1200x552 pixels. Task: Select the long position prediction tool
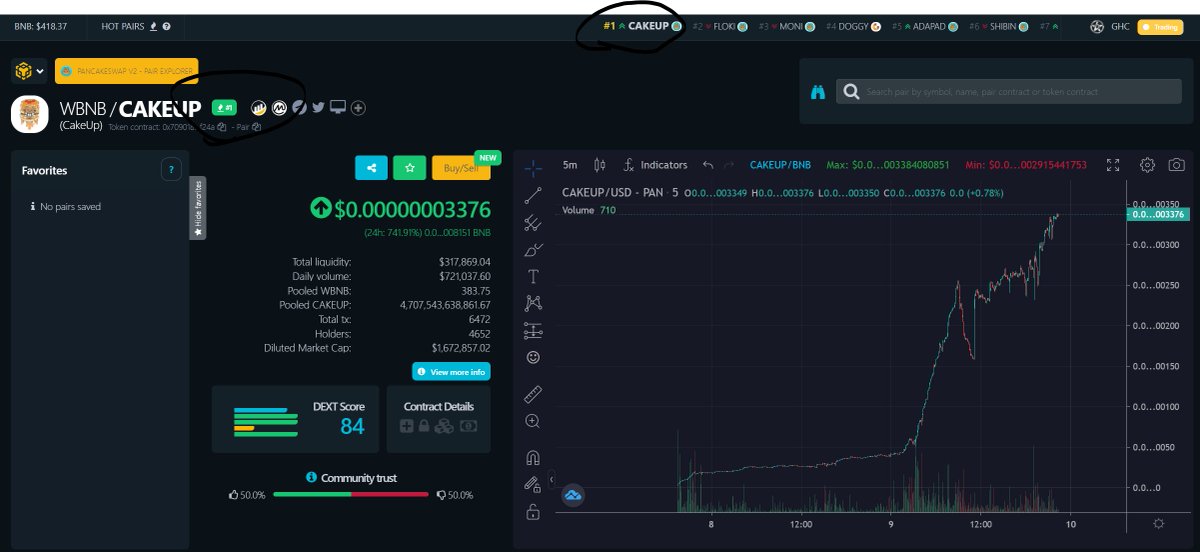(x=533, y=330)
